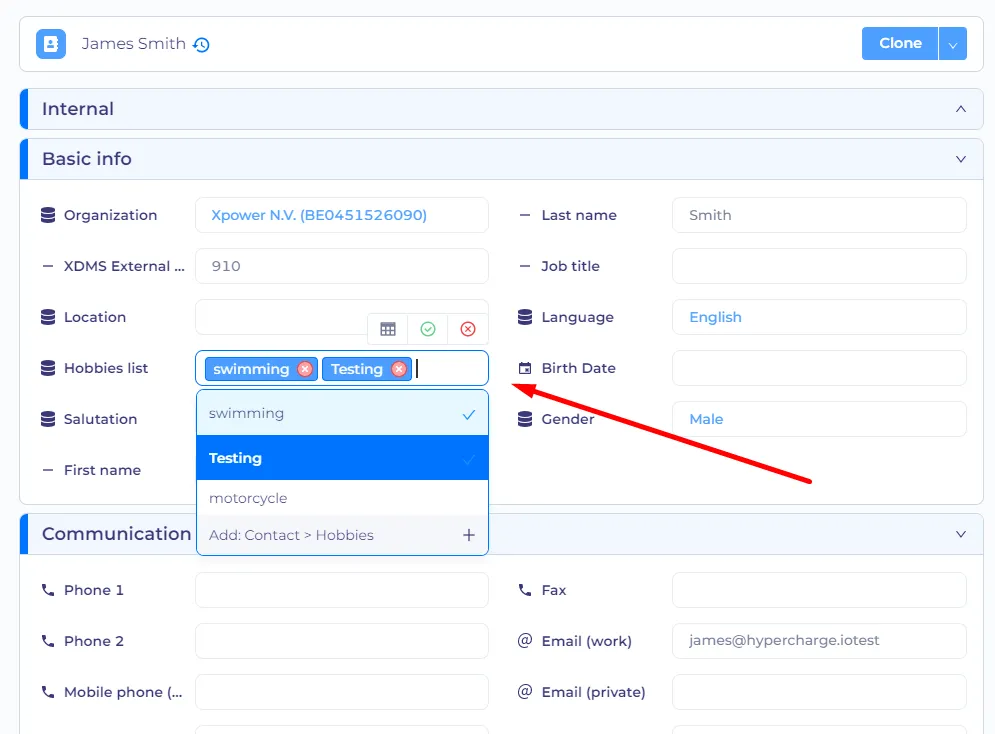Click the database icon beside Salutation

[48, 419]
